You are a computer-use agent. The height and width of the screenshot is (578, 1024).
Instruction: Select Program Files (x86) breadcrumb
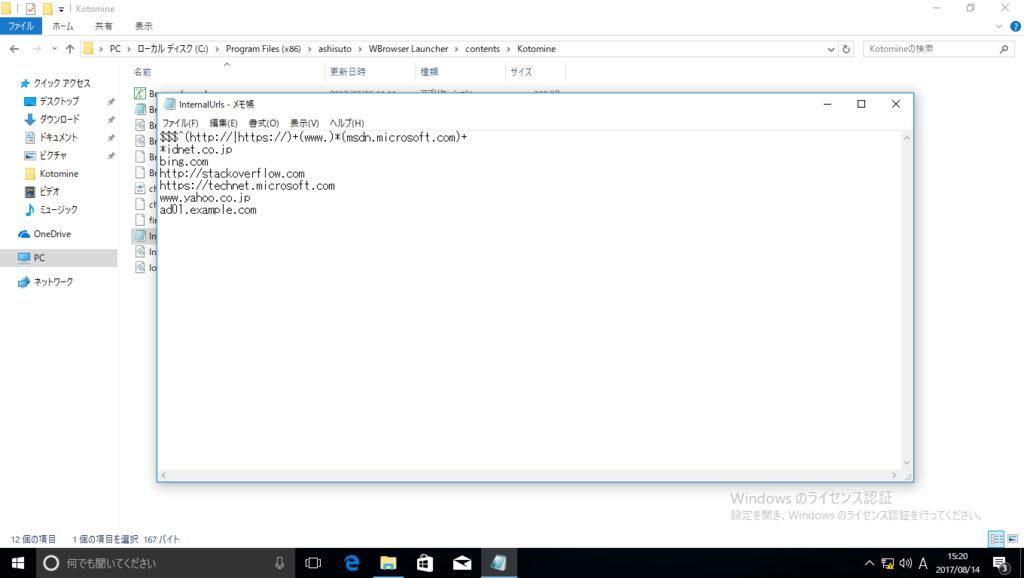pyautogui.click(x=263, y=49)
